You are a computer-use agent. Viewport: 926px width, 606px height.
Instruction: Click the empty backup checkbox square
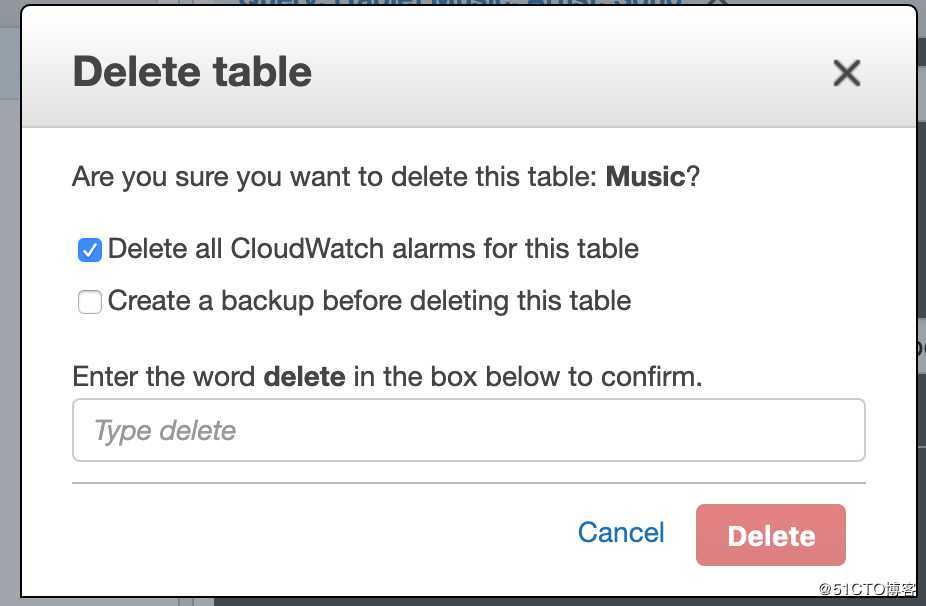[90, 302]
